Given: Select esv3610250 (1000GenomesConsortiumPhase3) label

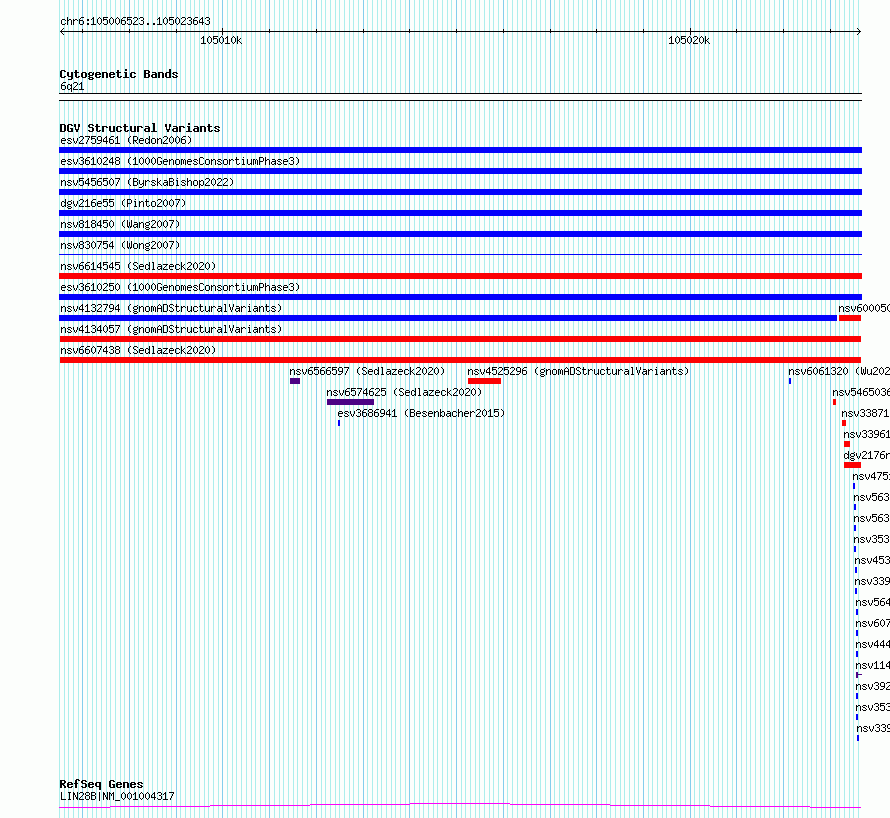Looking at the screenshot, I should click(180, 287).
